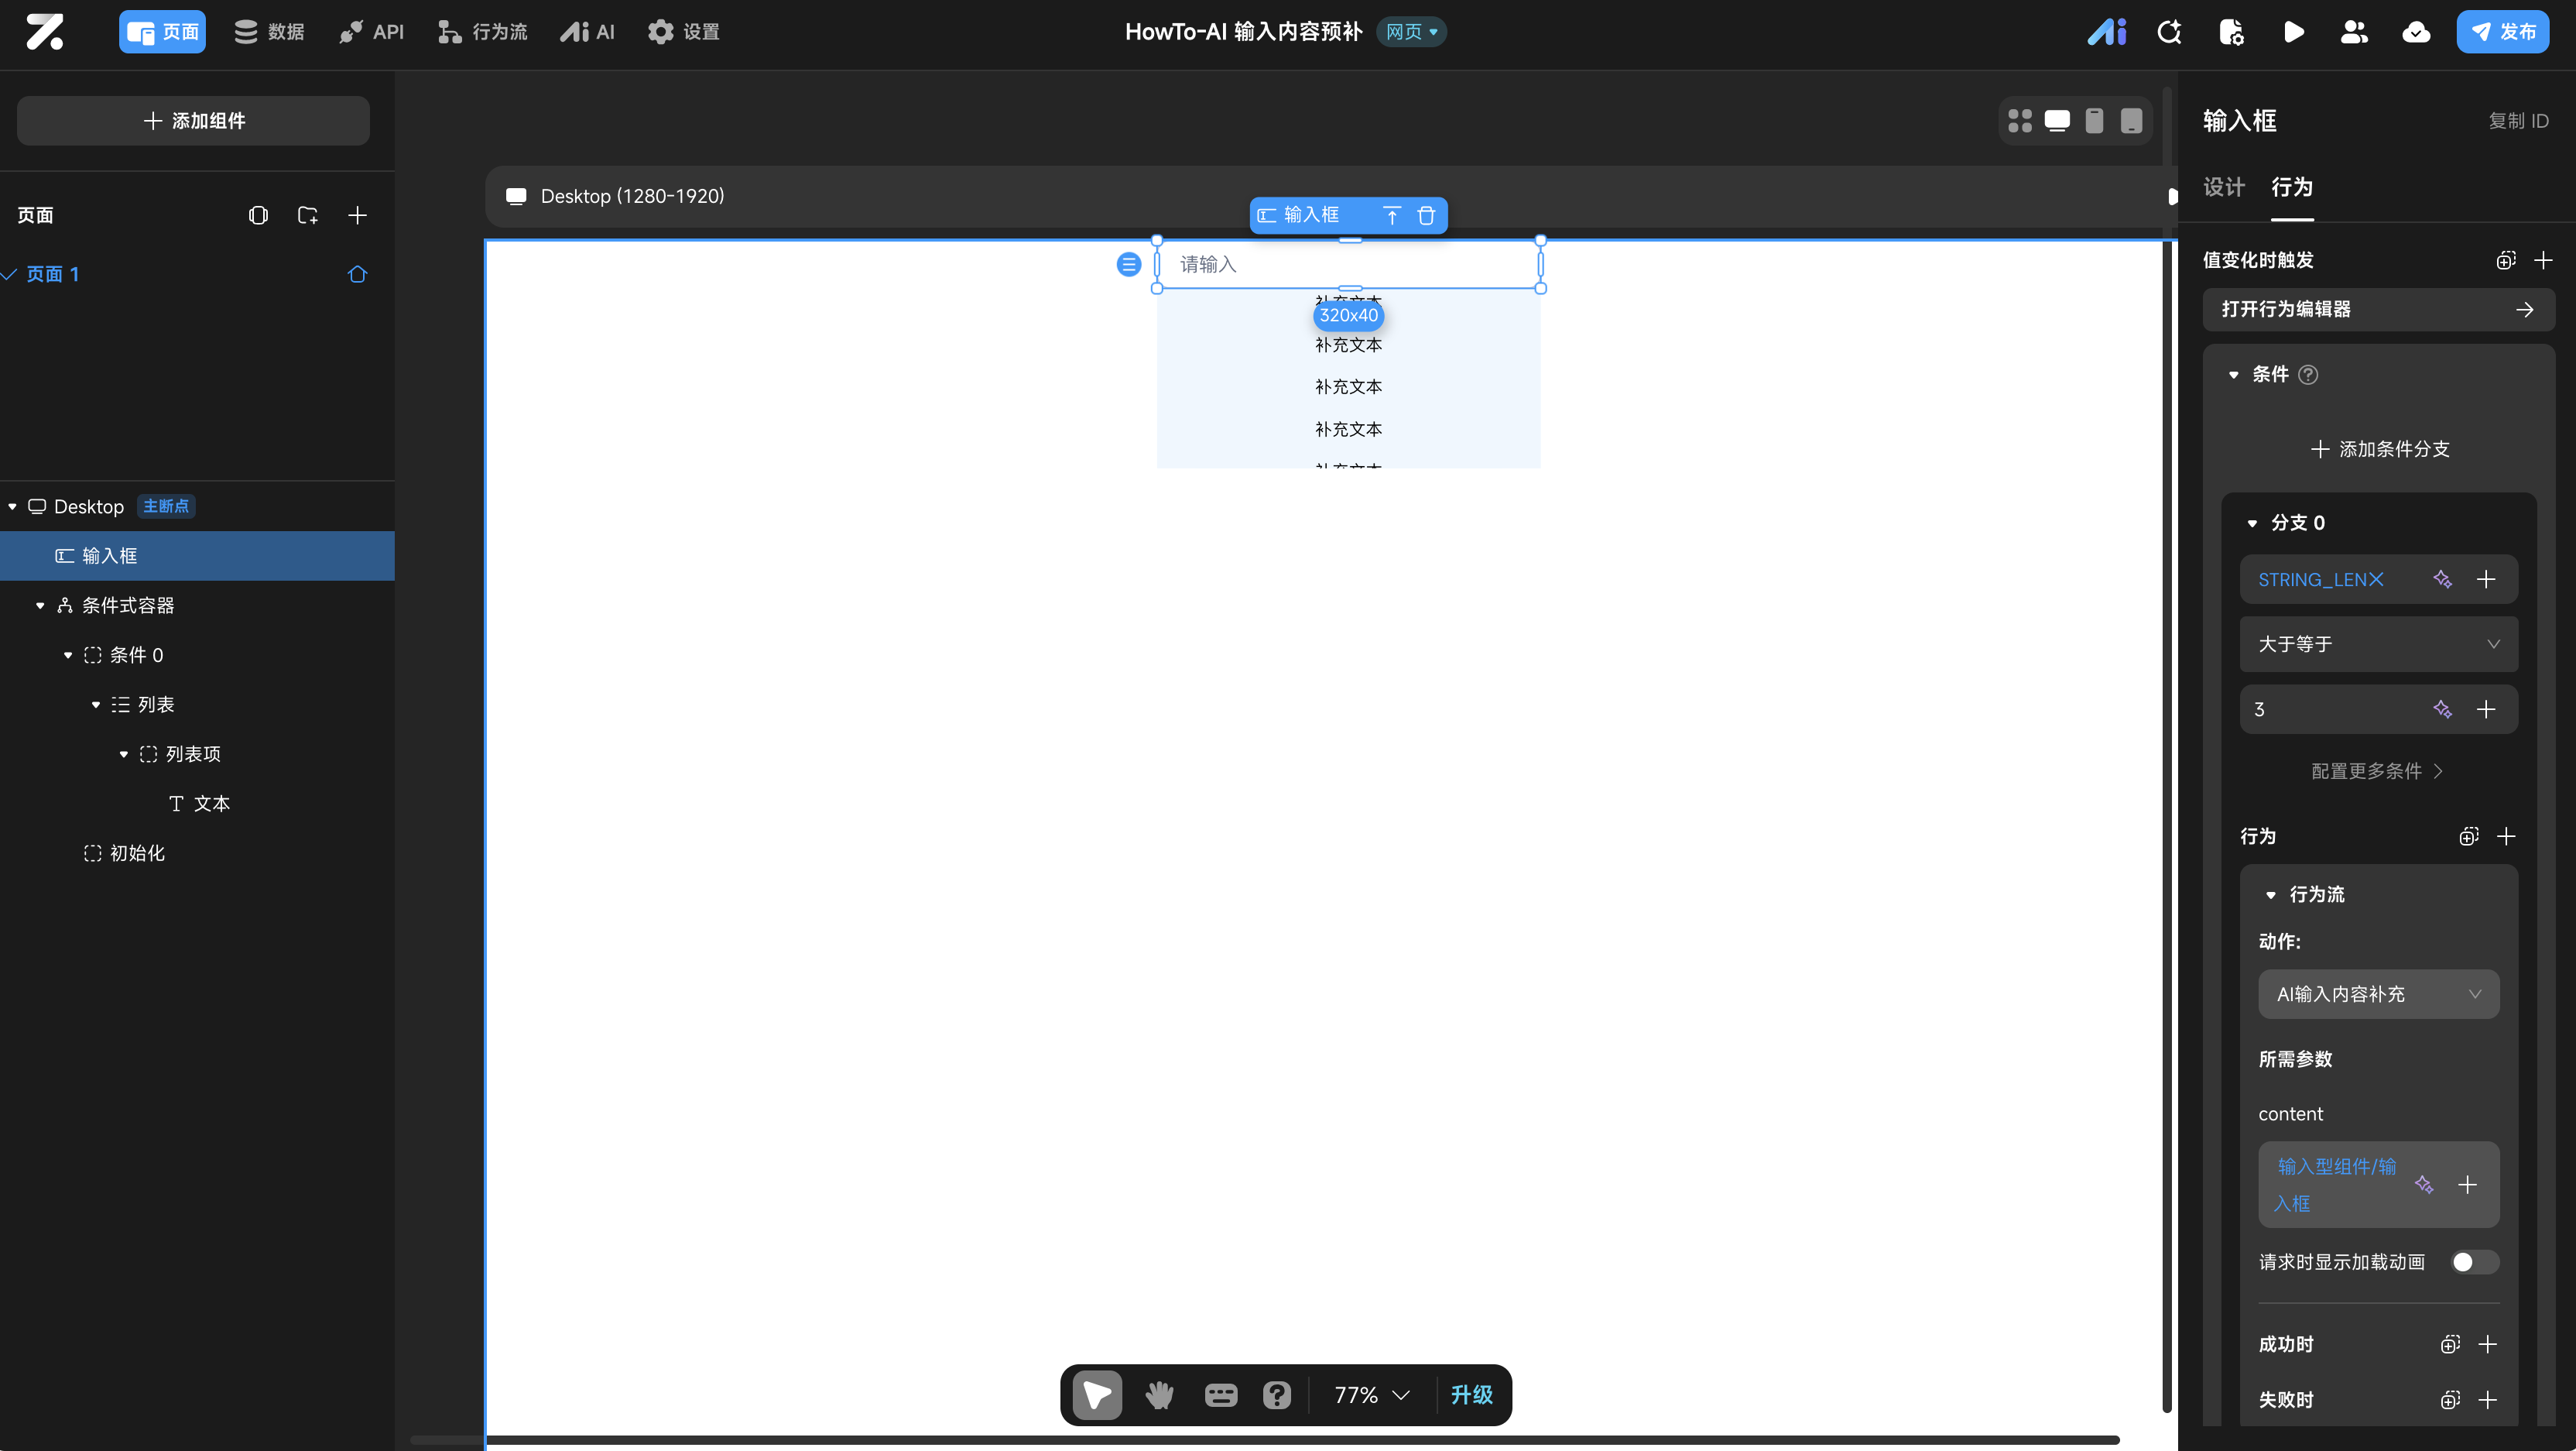Viewport: 2576px width, 1451px height.
Task: Open the AI输入内容补充 action dropdown
Action: tap(2378, 994)
